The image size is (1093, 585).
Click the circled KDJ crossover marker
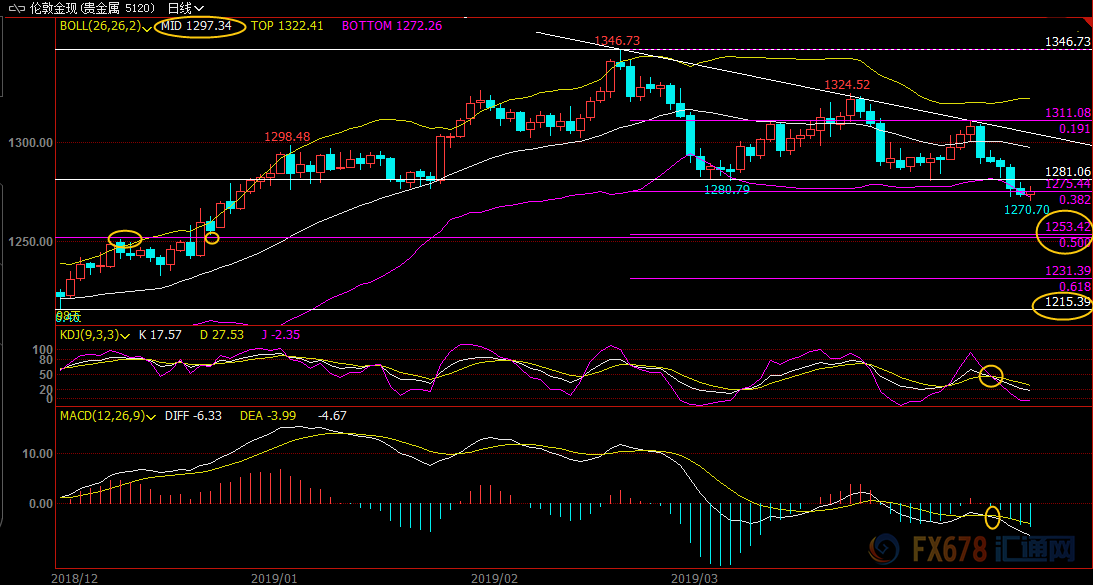click(x=991, y=376)
